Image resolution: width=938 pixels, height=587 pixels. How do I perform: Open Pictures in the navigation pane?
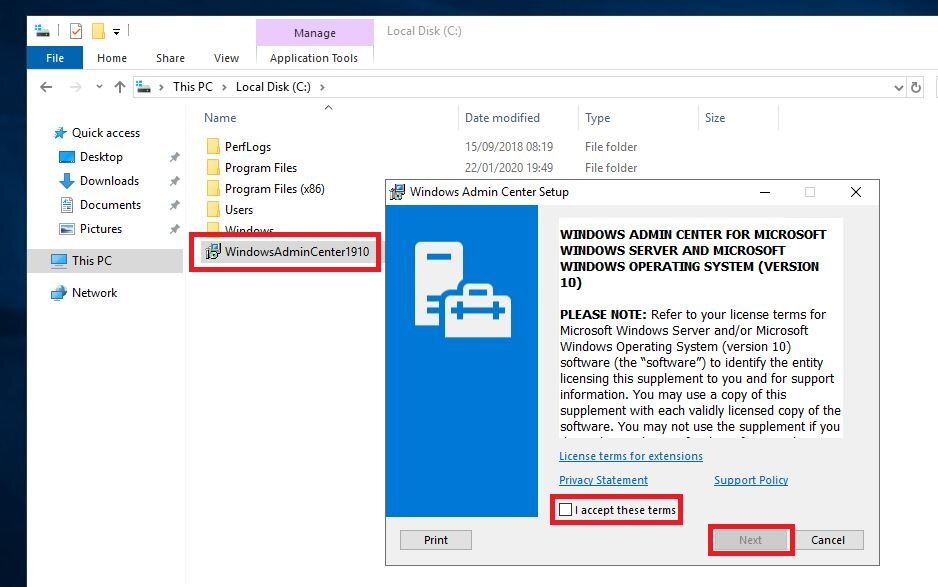coord(100,229)
